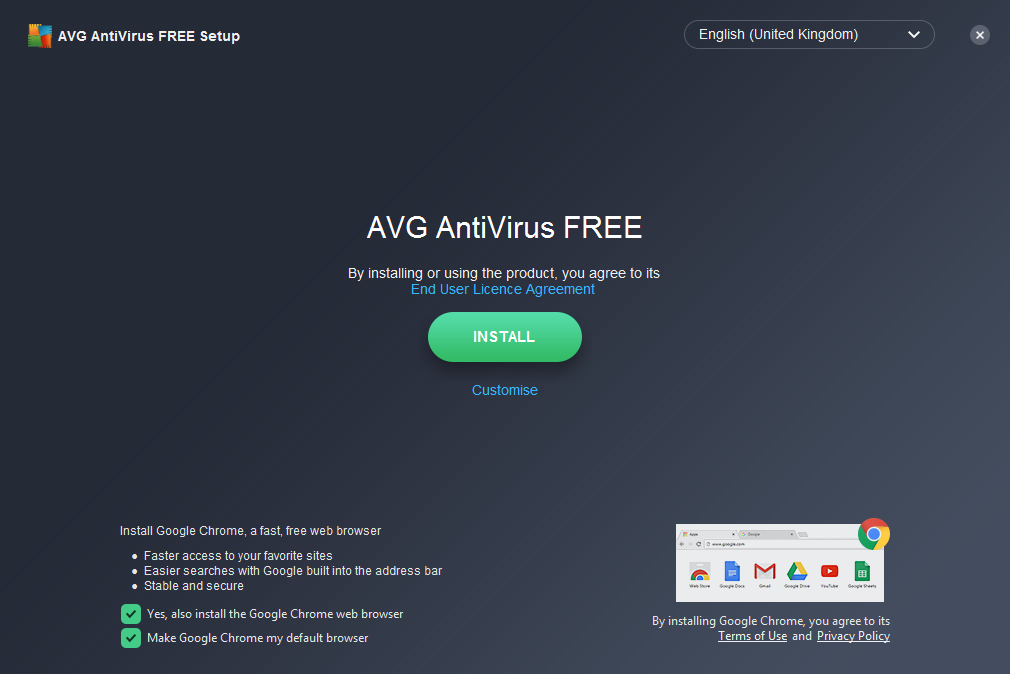Image resolution: width=1010 pixels, height=674 pixels.
Task: Open the Chrome Terms of Use link
Action: click(752, 636)
